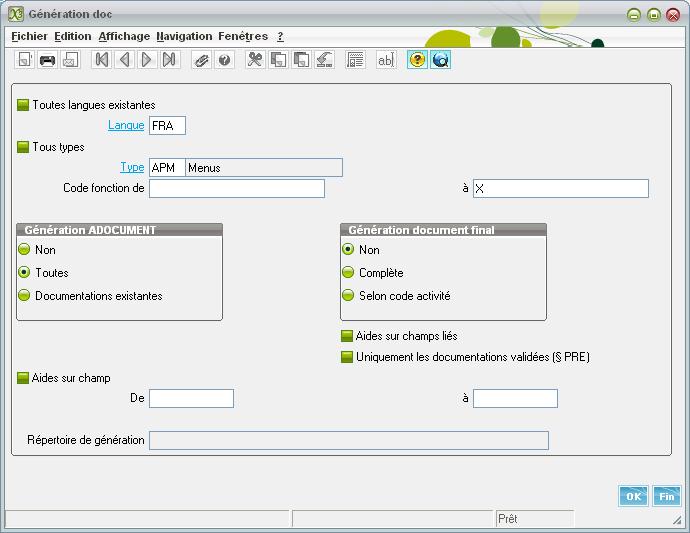This screenshot has height=533, width=690.
Task: Check 'Uniquement les documentations validées' option
Action: 347,357
